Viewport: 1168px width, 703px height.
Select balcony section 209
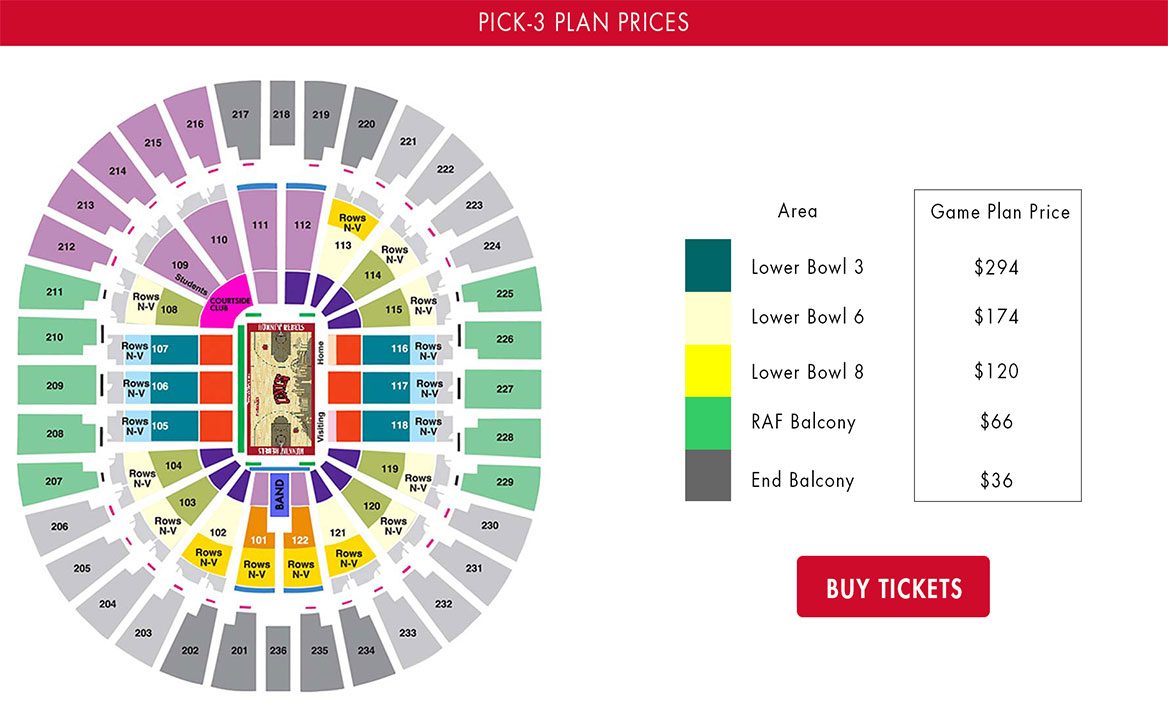56,386
